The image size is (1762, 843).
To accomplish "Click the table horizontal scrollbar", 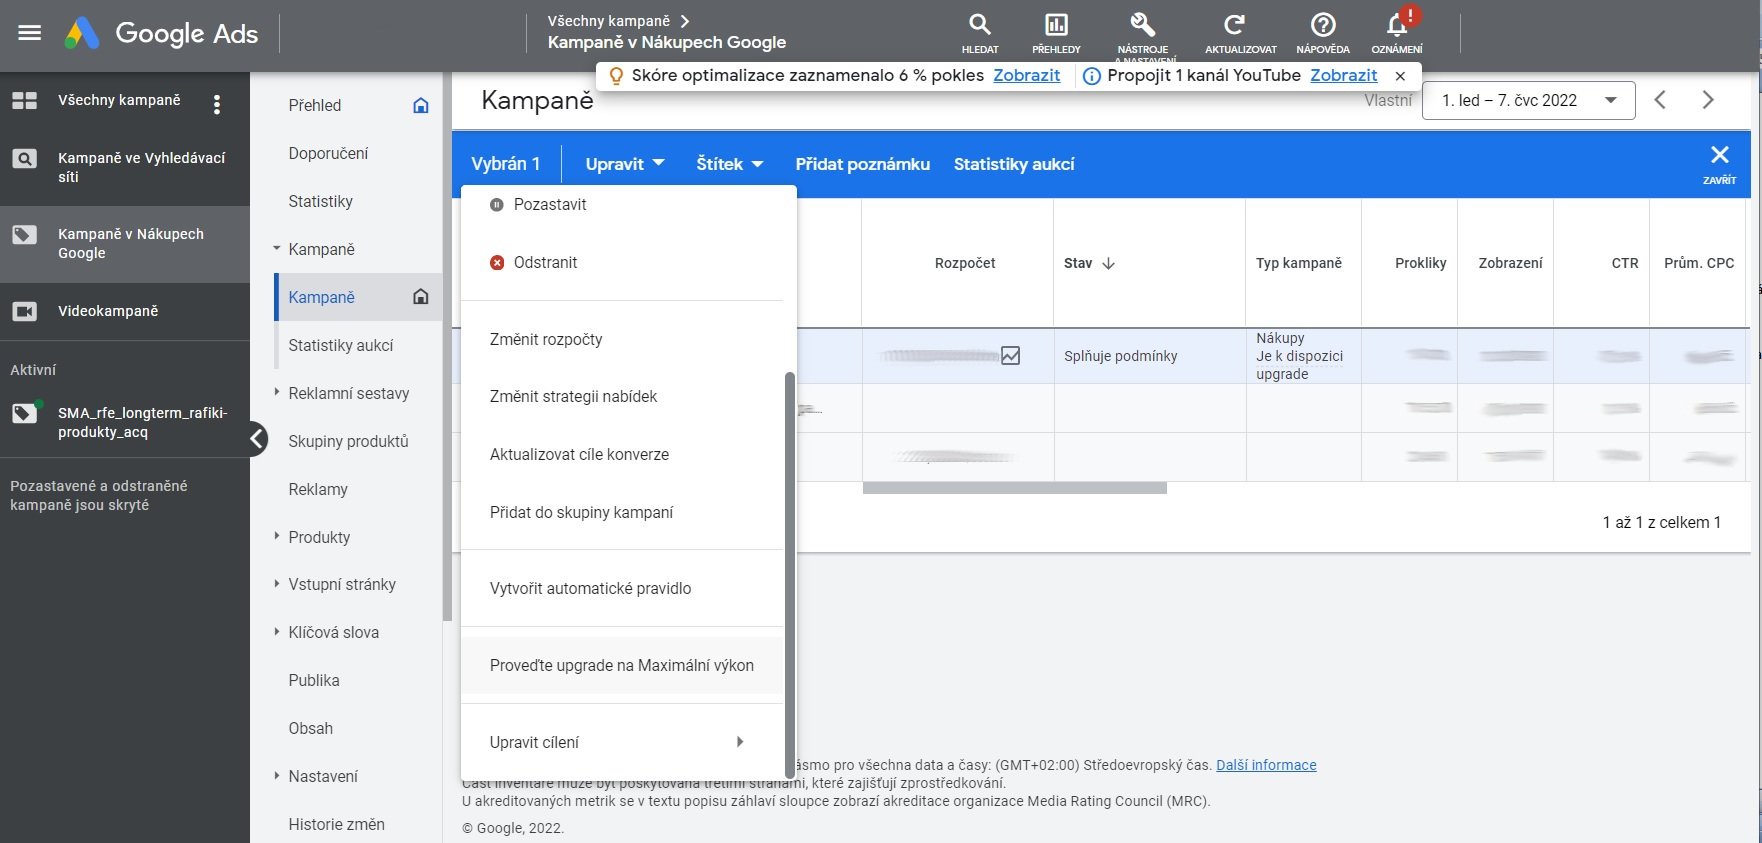I will [1014, 488].
